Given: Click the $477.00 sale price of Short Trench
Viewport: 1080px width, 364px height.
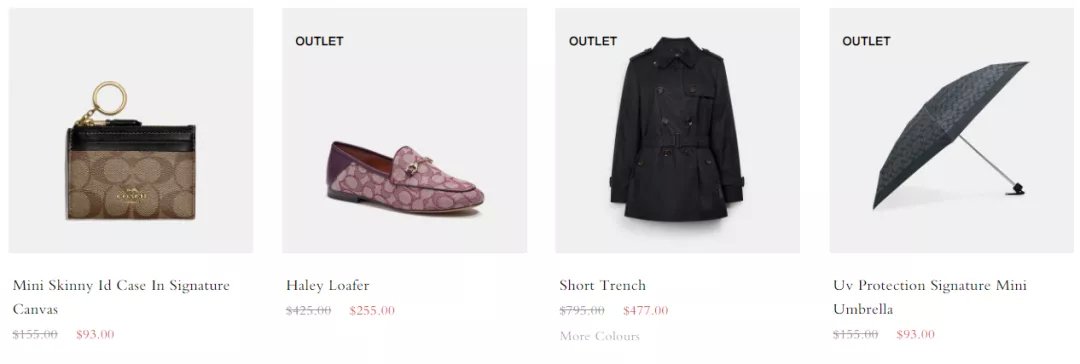Looking at the screenshot, I should 645,310.
